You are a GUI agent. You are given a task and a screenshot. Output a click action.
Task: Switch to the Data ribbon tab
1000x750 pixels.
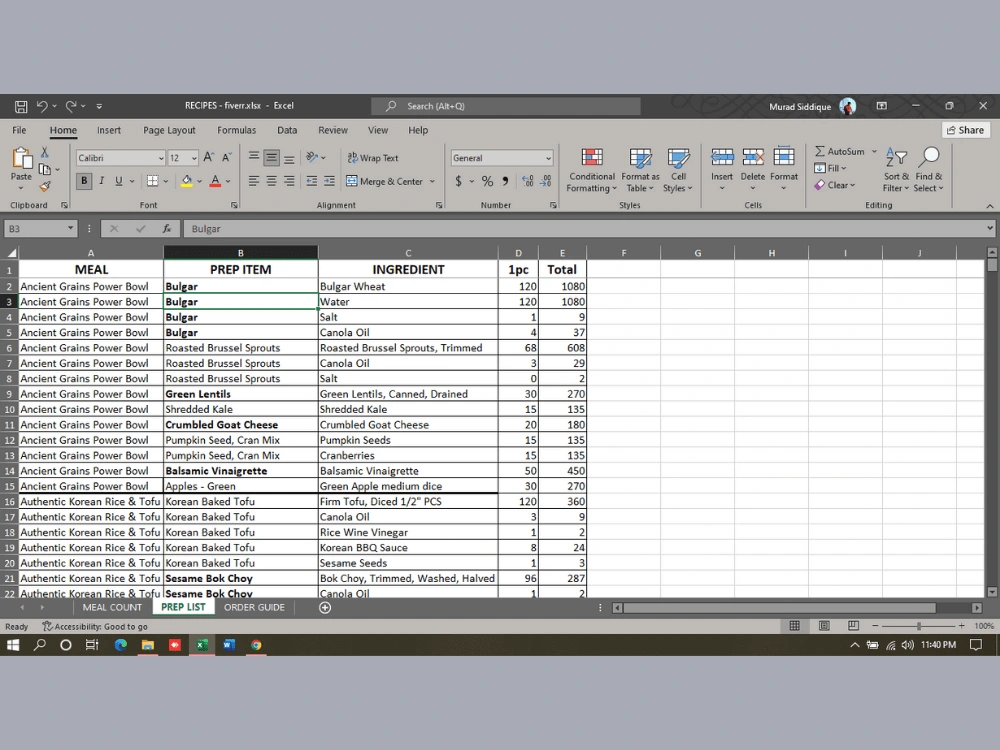(x=287, y=130)
